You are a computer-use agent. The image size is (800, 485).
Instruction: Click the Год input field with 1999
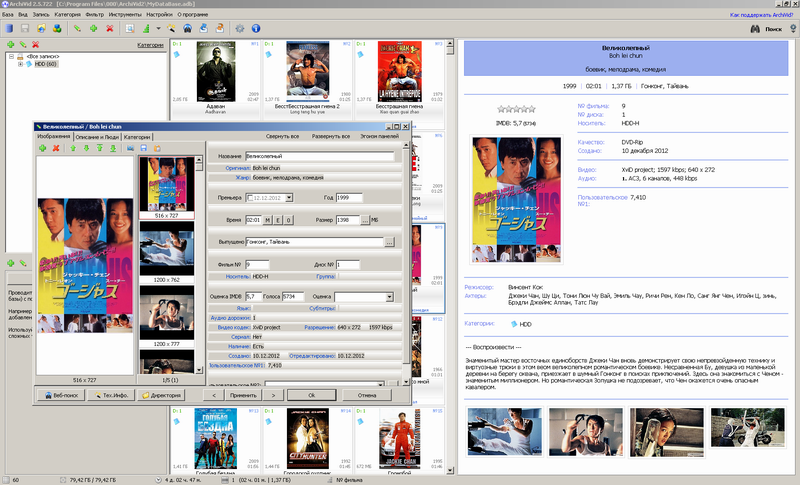pyautogui.click(x=349, y=197)
